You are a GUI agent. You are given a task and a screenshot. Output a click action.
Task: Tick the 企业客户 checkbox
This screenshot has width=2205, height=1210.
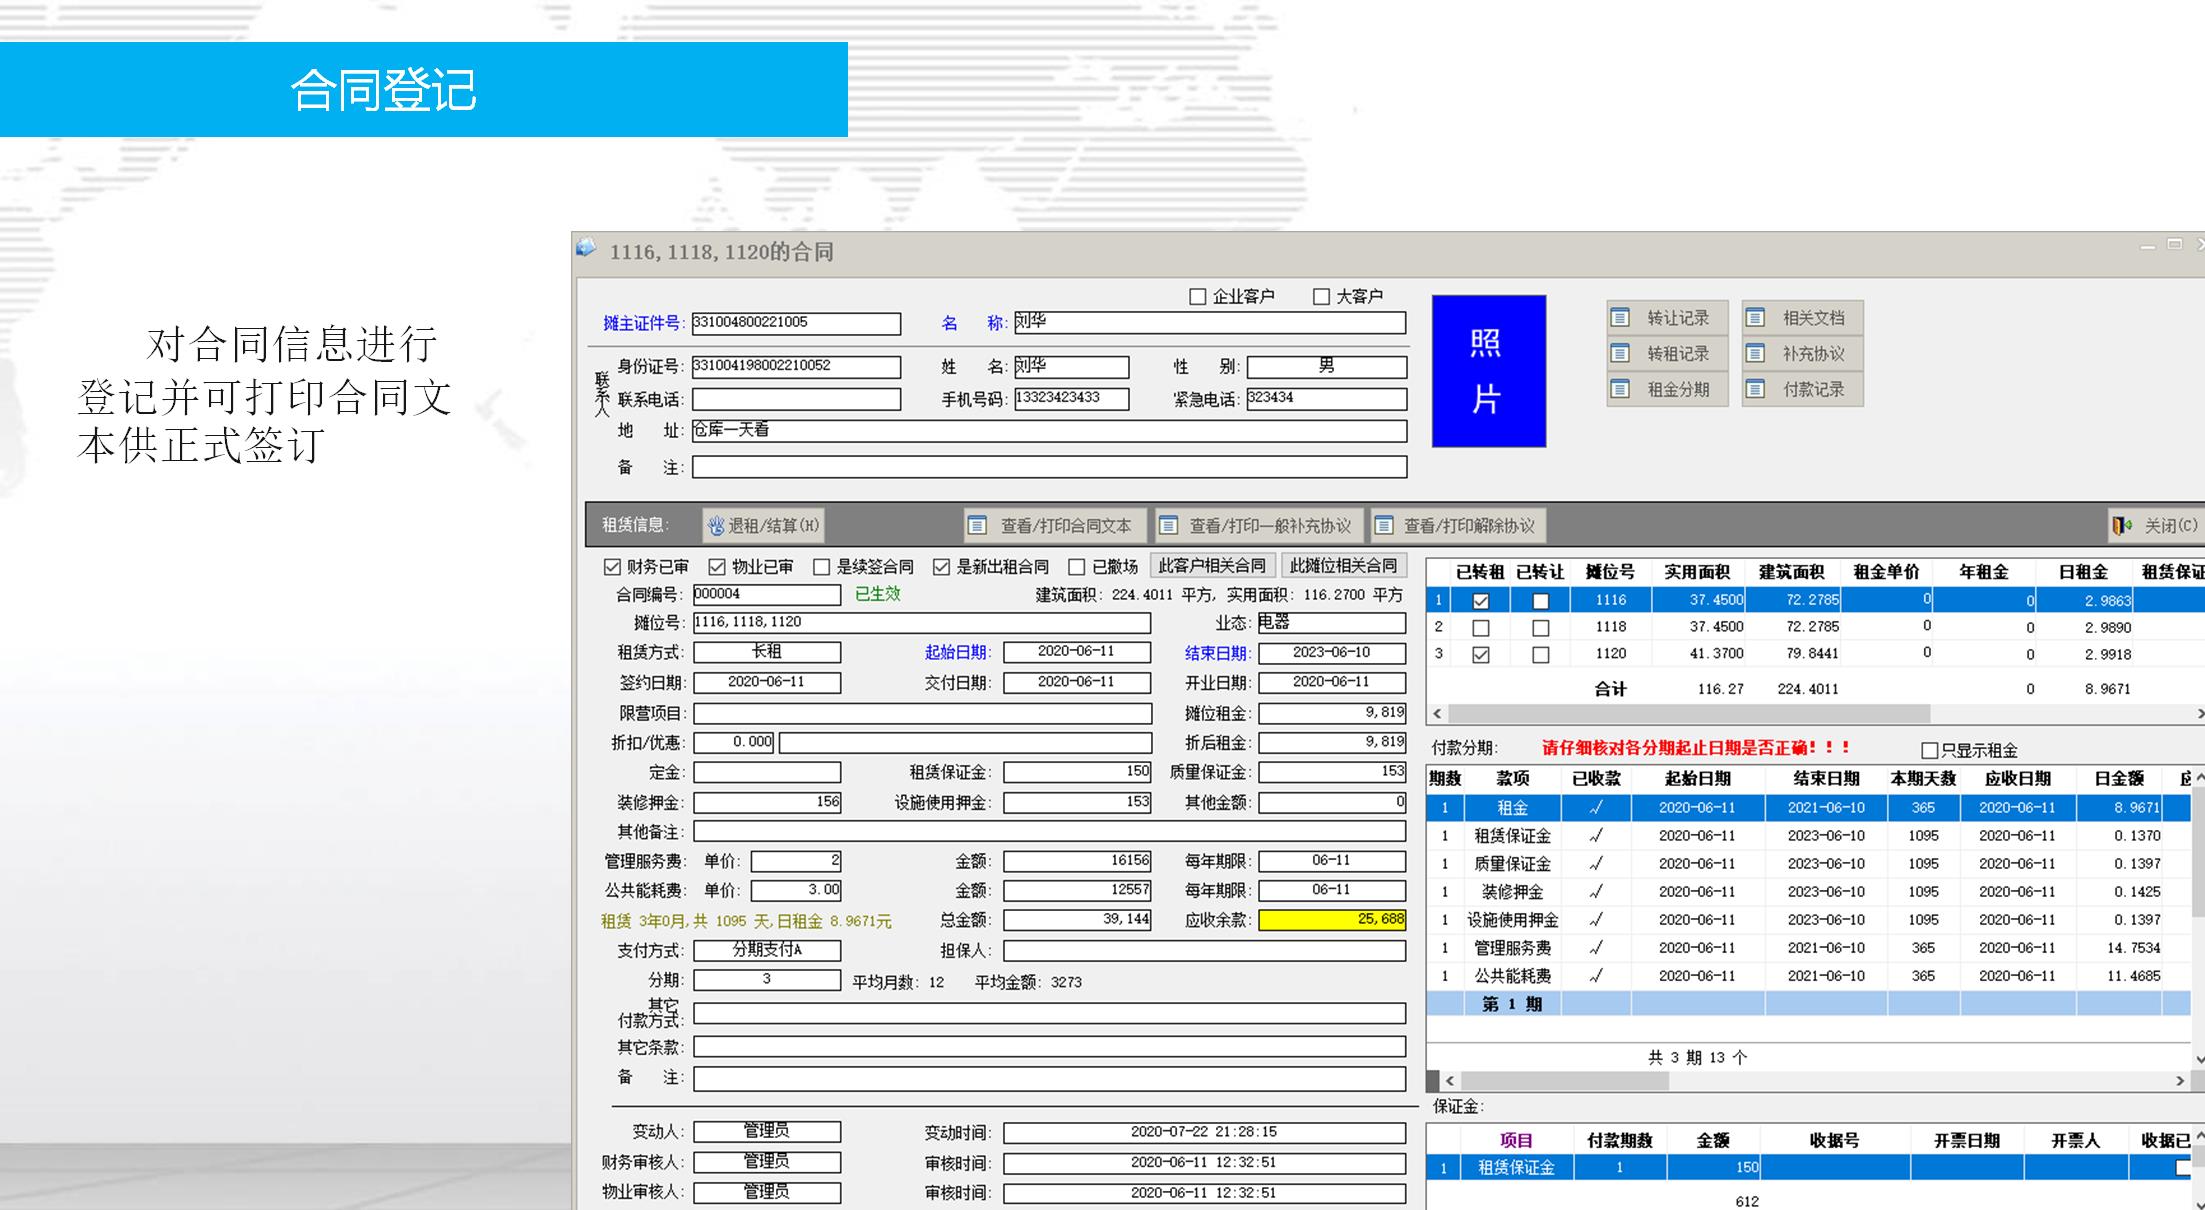1197,297
